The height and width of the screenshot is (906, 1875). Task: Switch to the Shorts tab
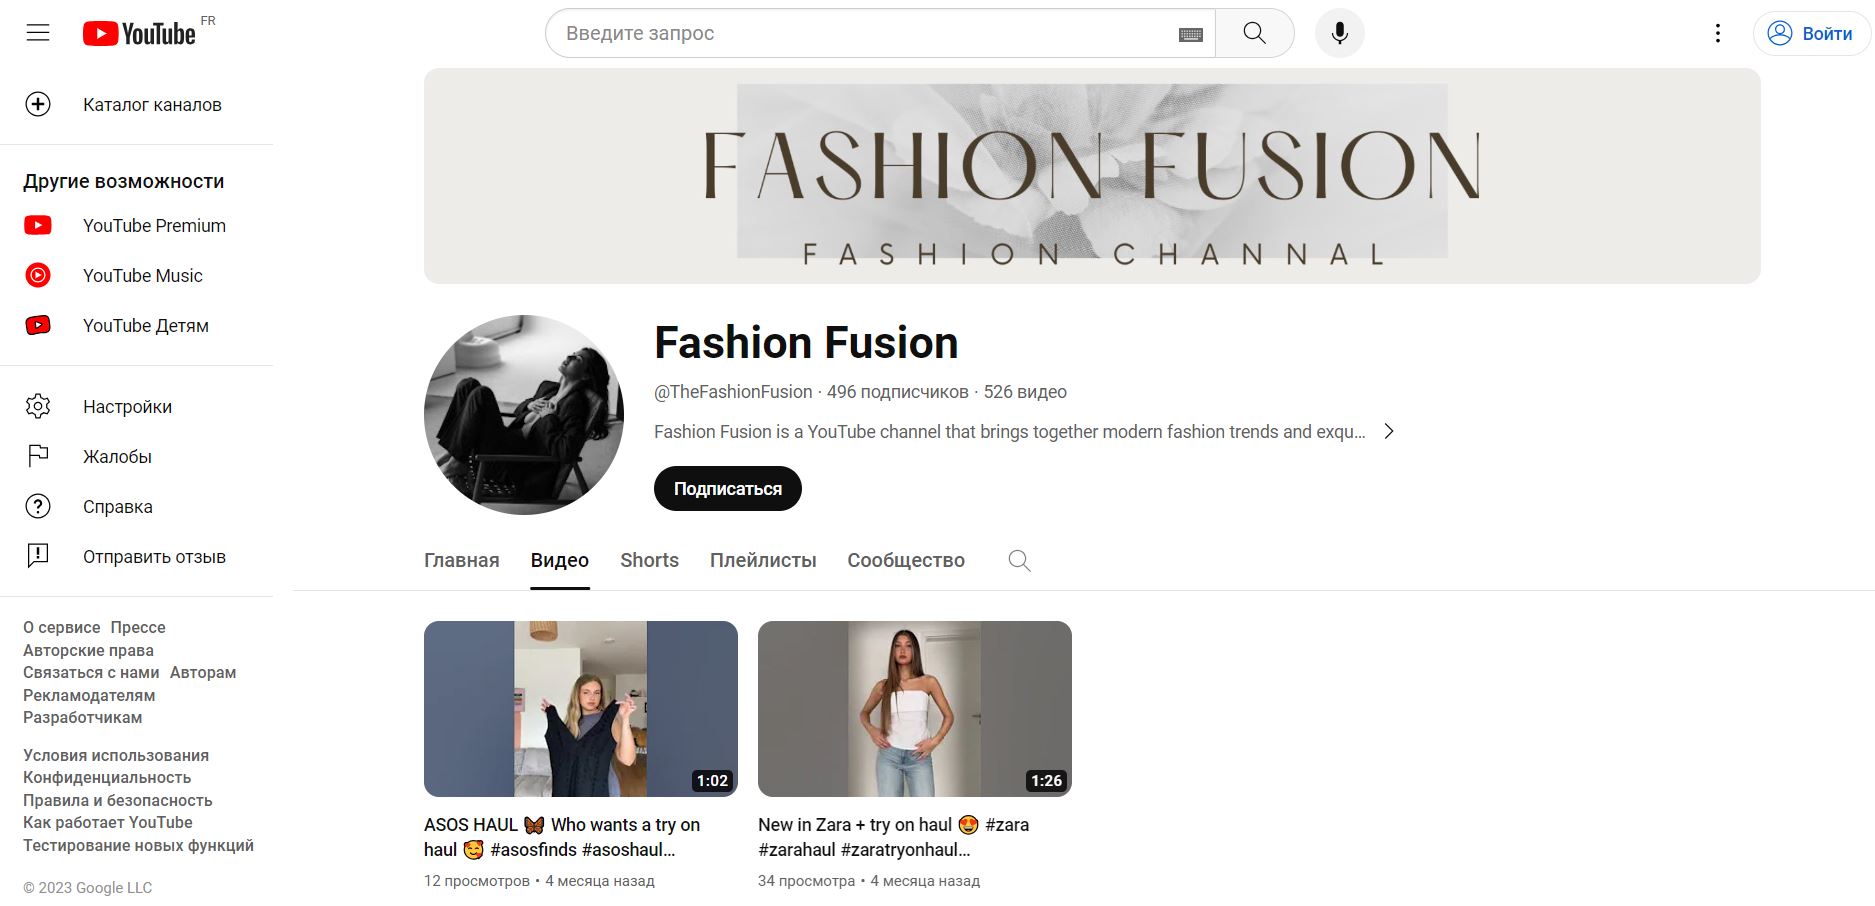(x=649, y=561)
